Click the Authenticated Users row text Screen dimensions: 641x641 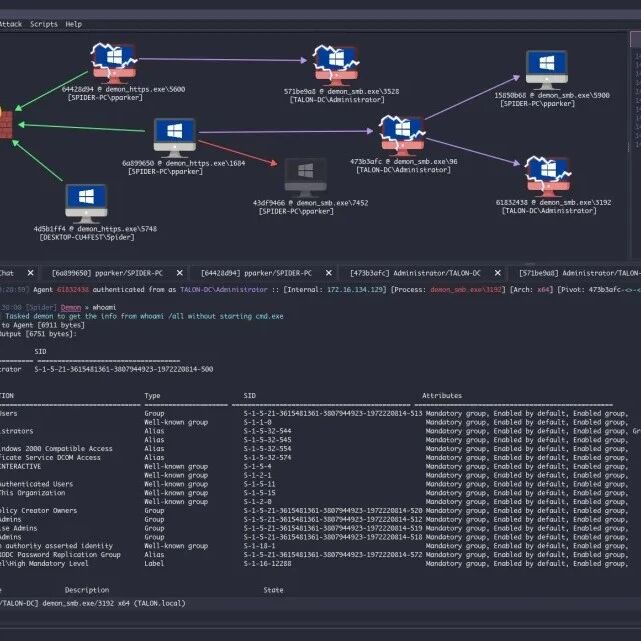point(37,484)
